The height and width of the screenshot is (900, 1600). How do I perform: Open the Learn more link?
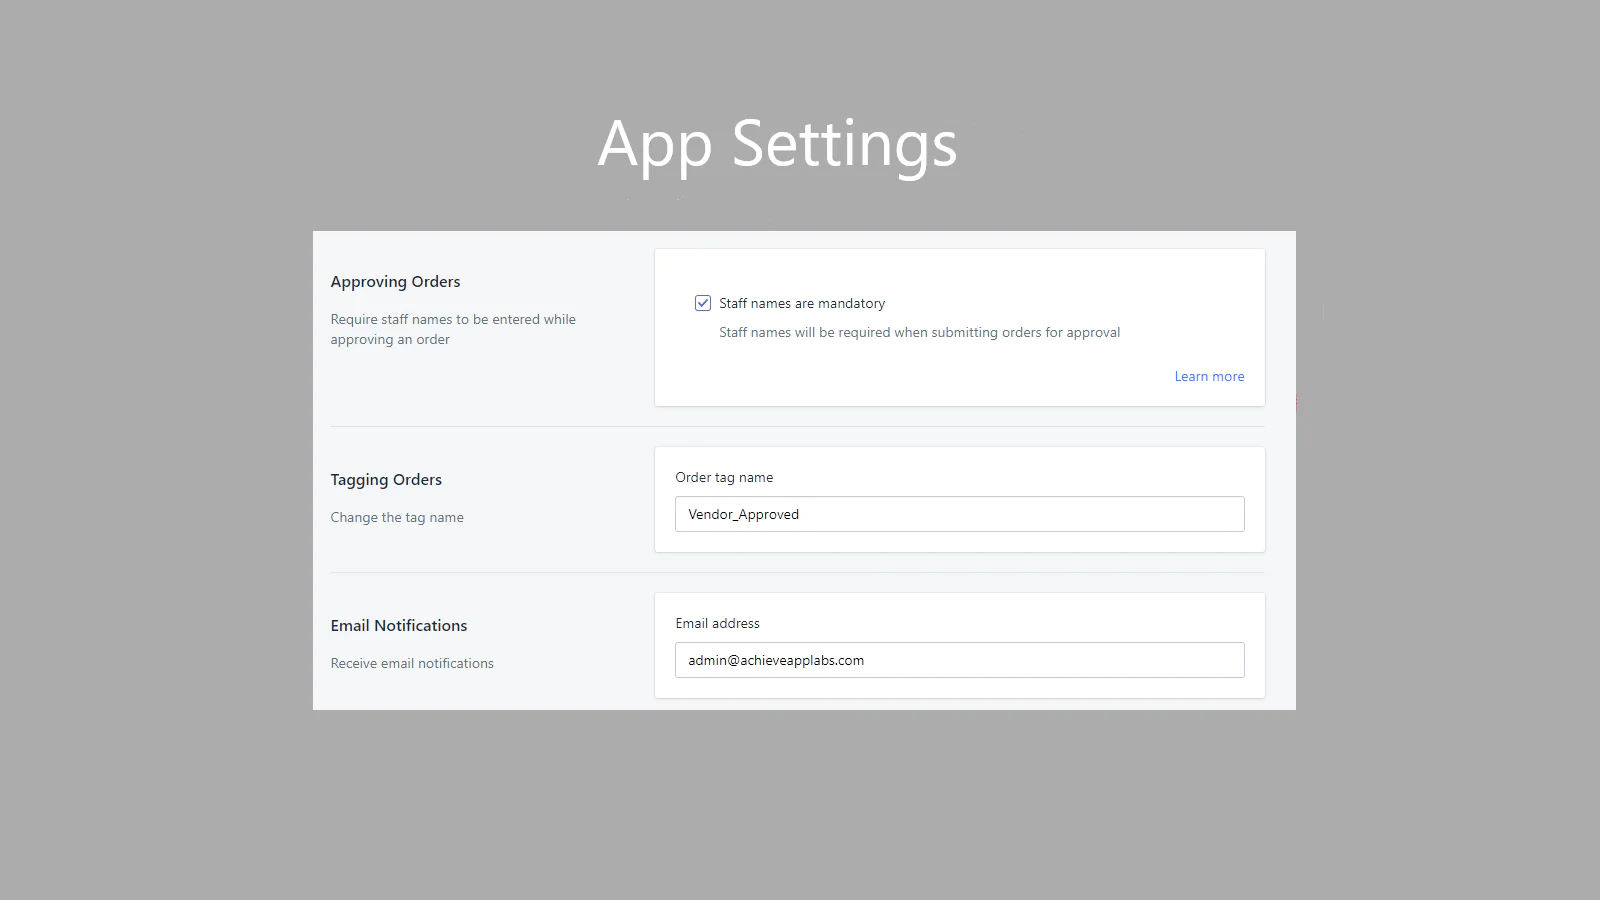point(1209,376)
